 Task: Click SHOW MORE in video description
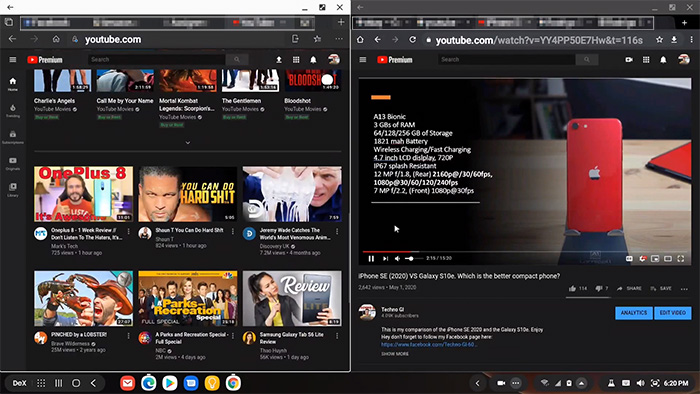(x=395, y=354)
